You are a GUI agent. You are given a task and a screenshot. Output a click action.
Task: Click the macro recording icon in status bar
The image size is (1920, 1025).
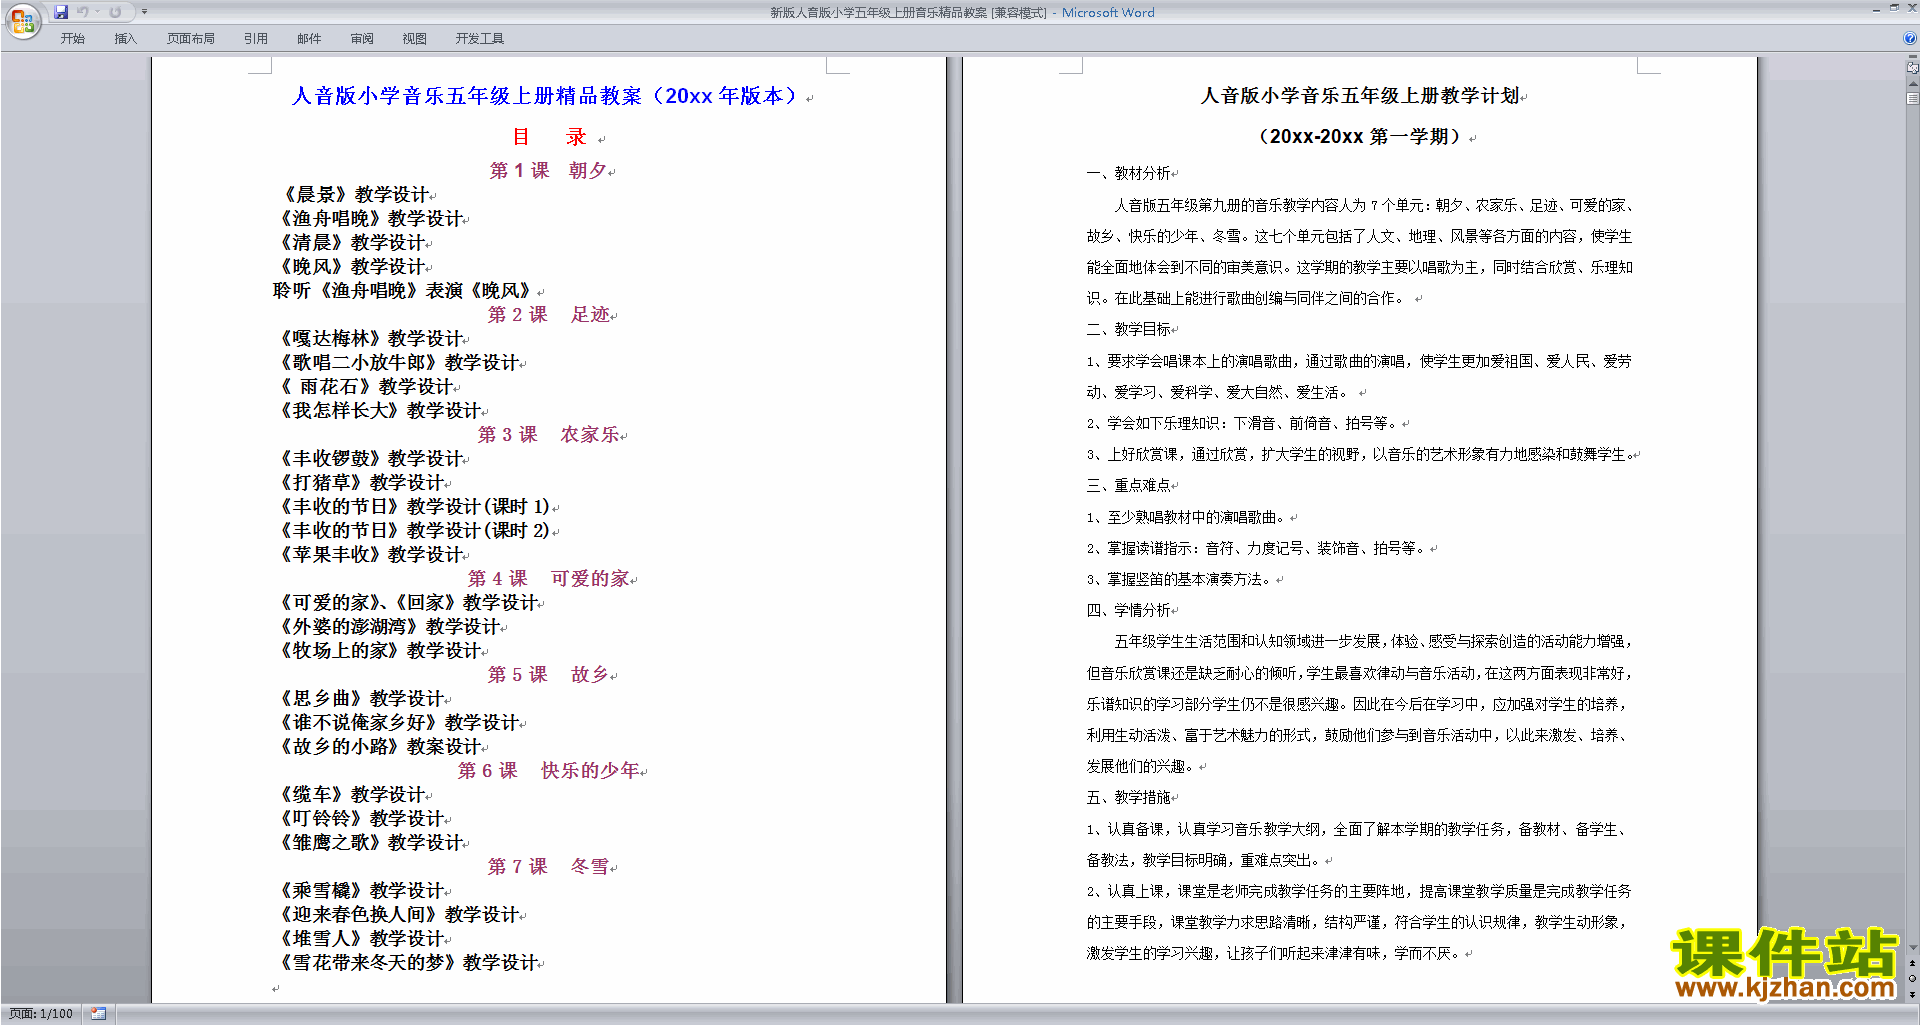(98, 1014)
